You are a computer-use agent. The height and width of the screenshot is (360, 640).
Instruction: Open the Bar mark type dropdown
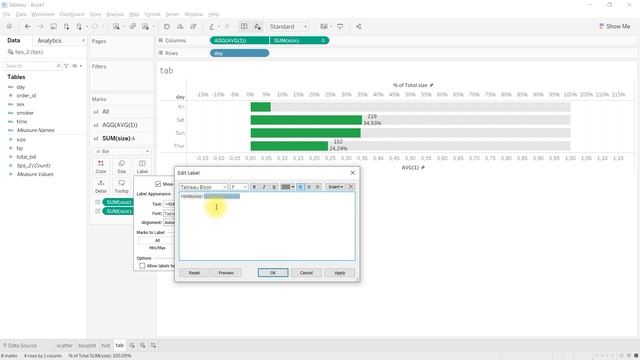click(122, 151)
